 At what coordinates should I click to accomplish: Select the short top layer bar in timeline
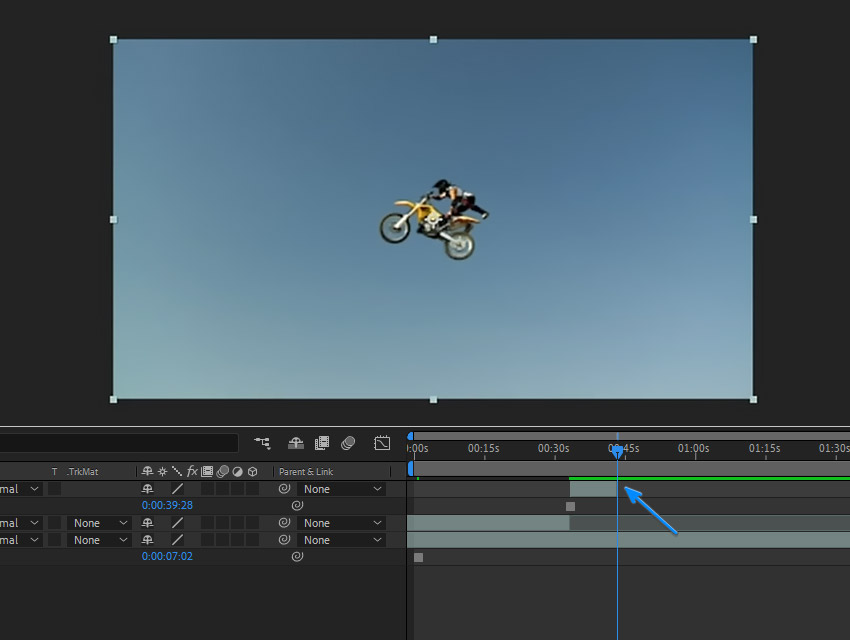tap(593, 489)
